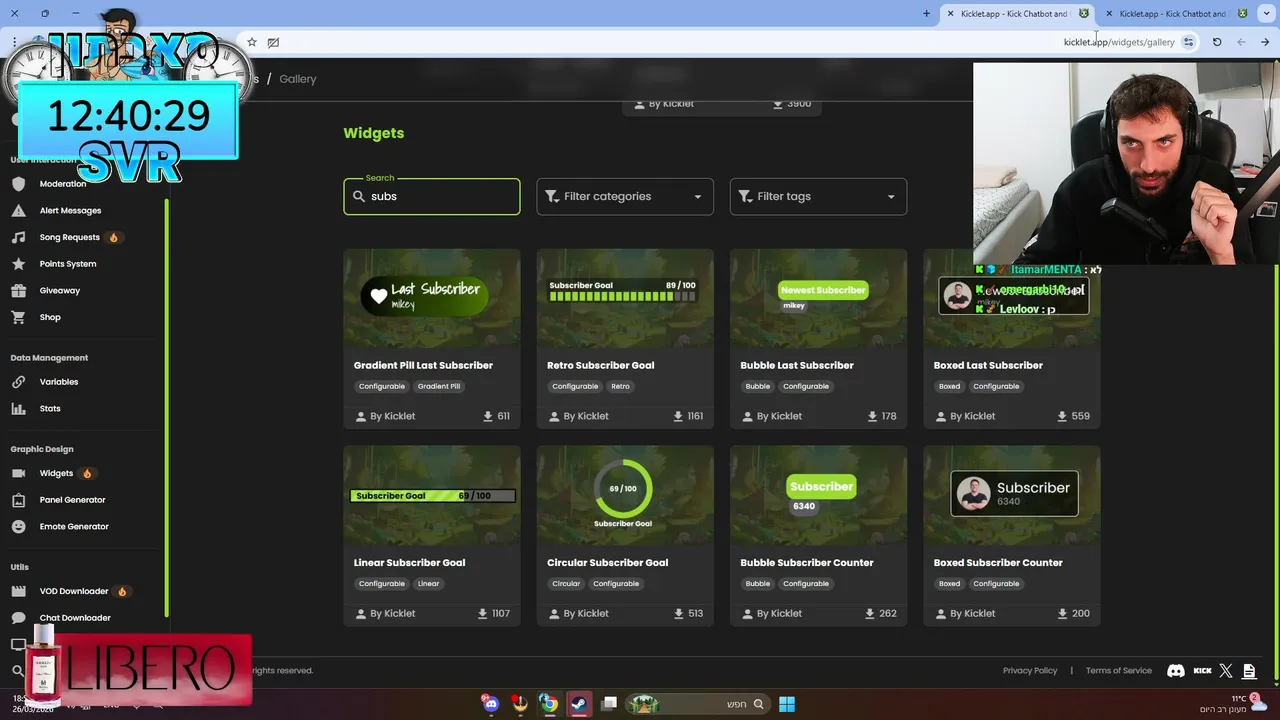Click the browser reload icon
Viewport: 1280px width, 720px height.
pyautogui.click(x=1217, y=42)
